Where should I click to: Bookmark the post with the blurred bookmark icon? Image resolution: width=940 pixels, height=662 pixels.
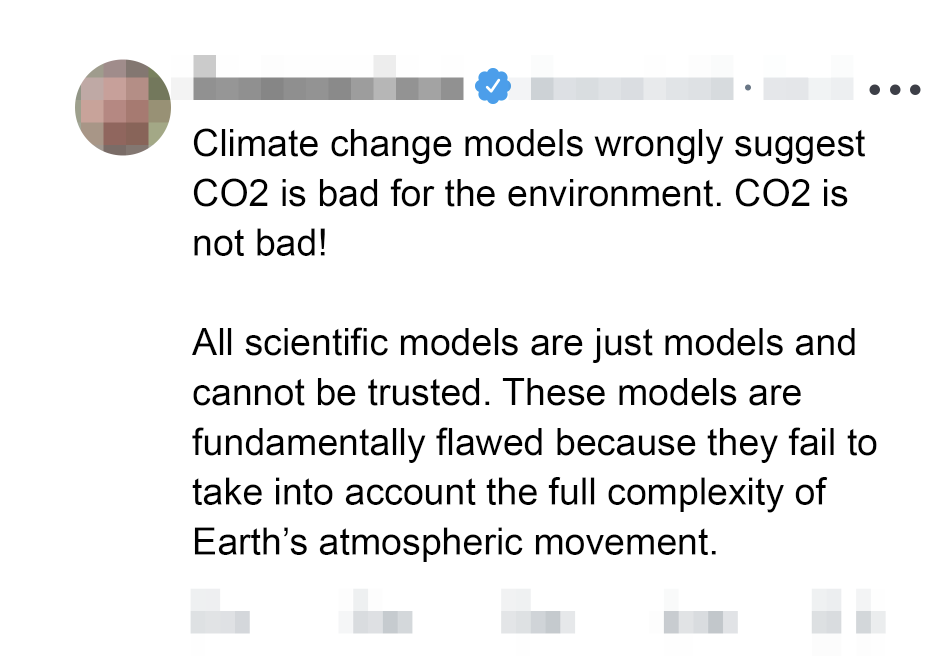click(x=826, y=609)
